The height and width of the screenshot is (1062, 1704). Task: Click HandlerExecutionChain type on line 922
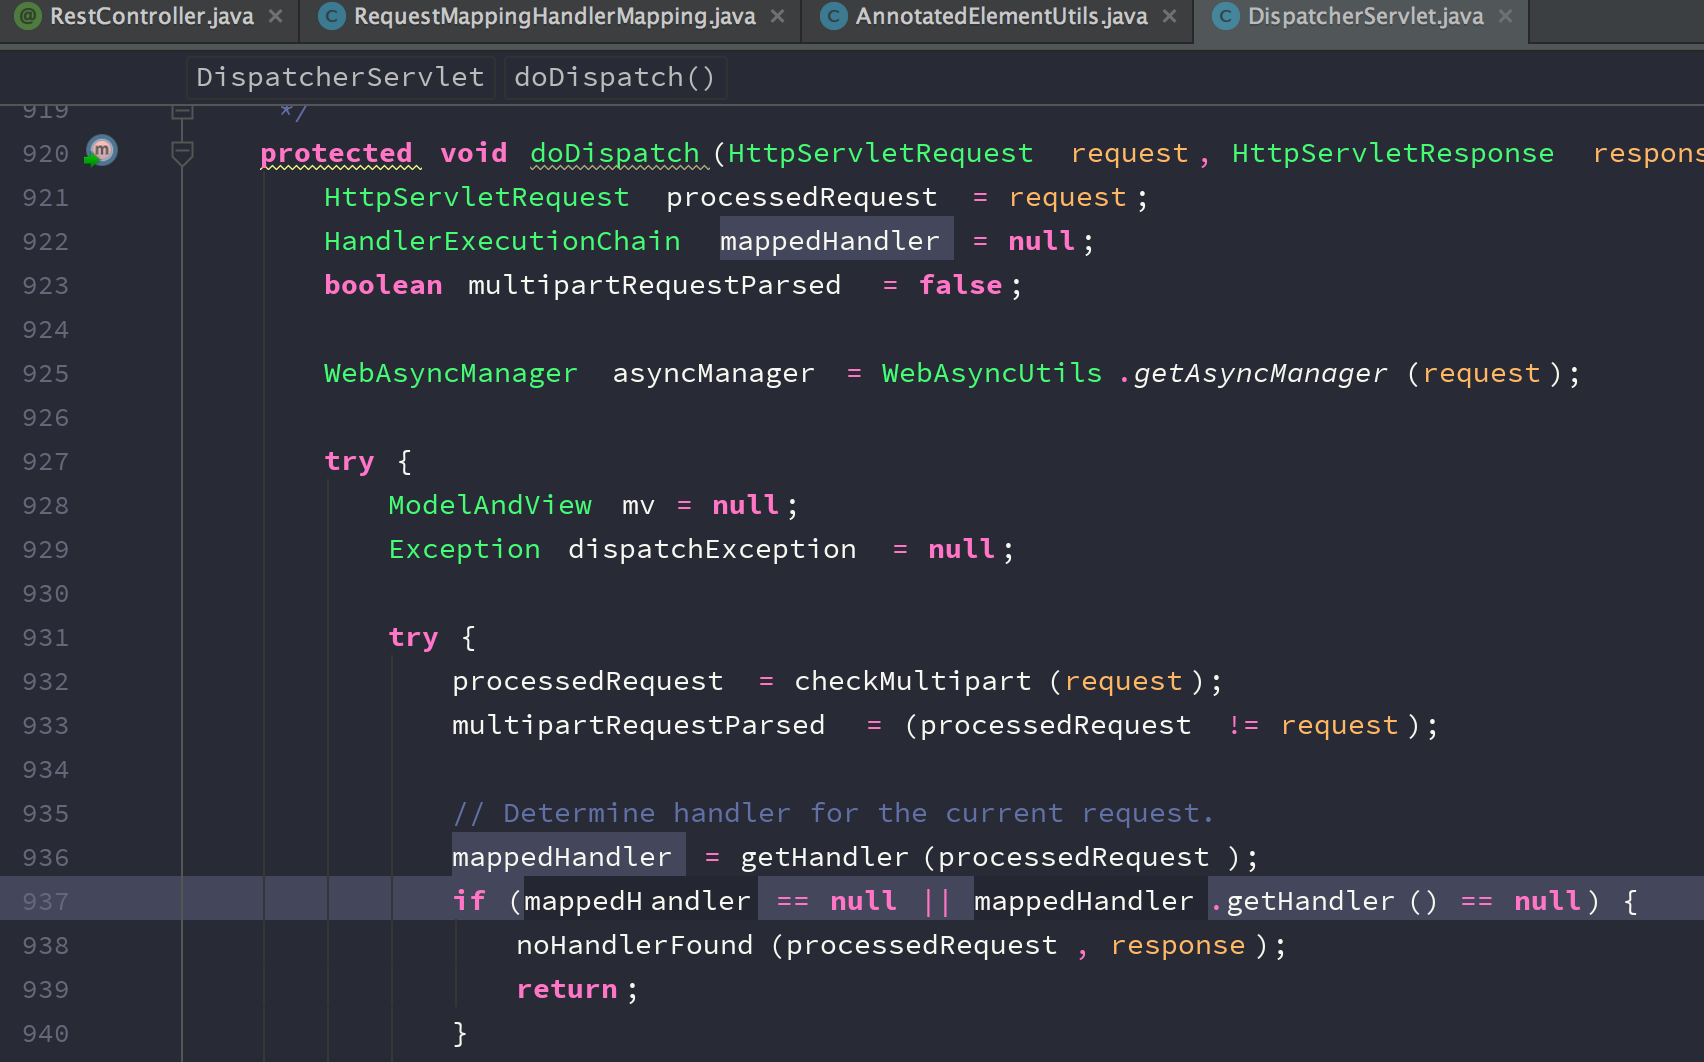pos(502,242)
